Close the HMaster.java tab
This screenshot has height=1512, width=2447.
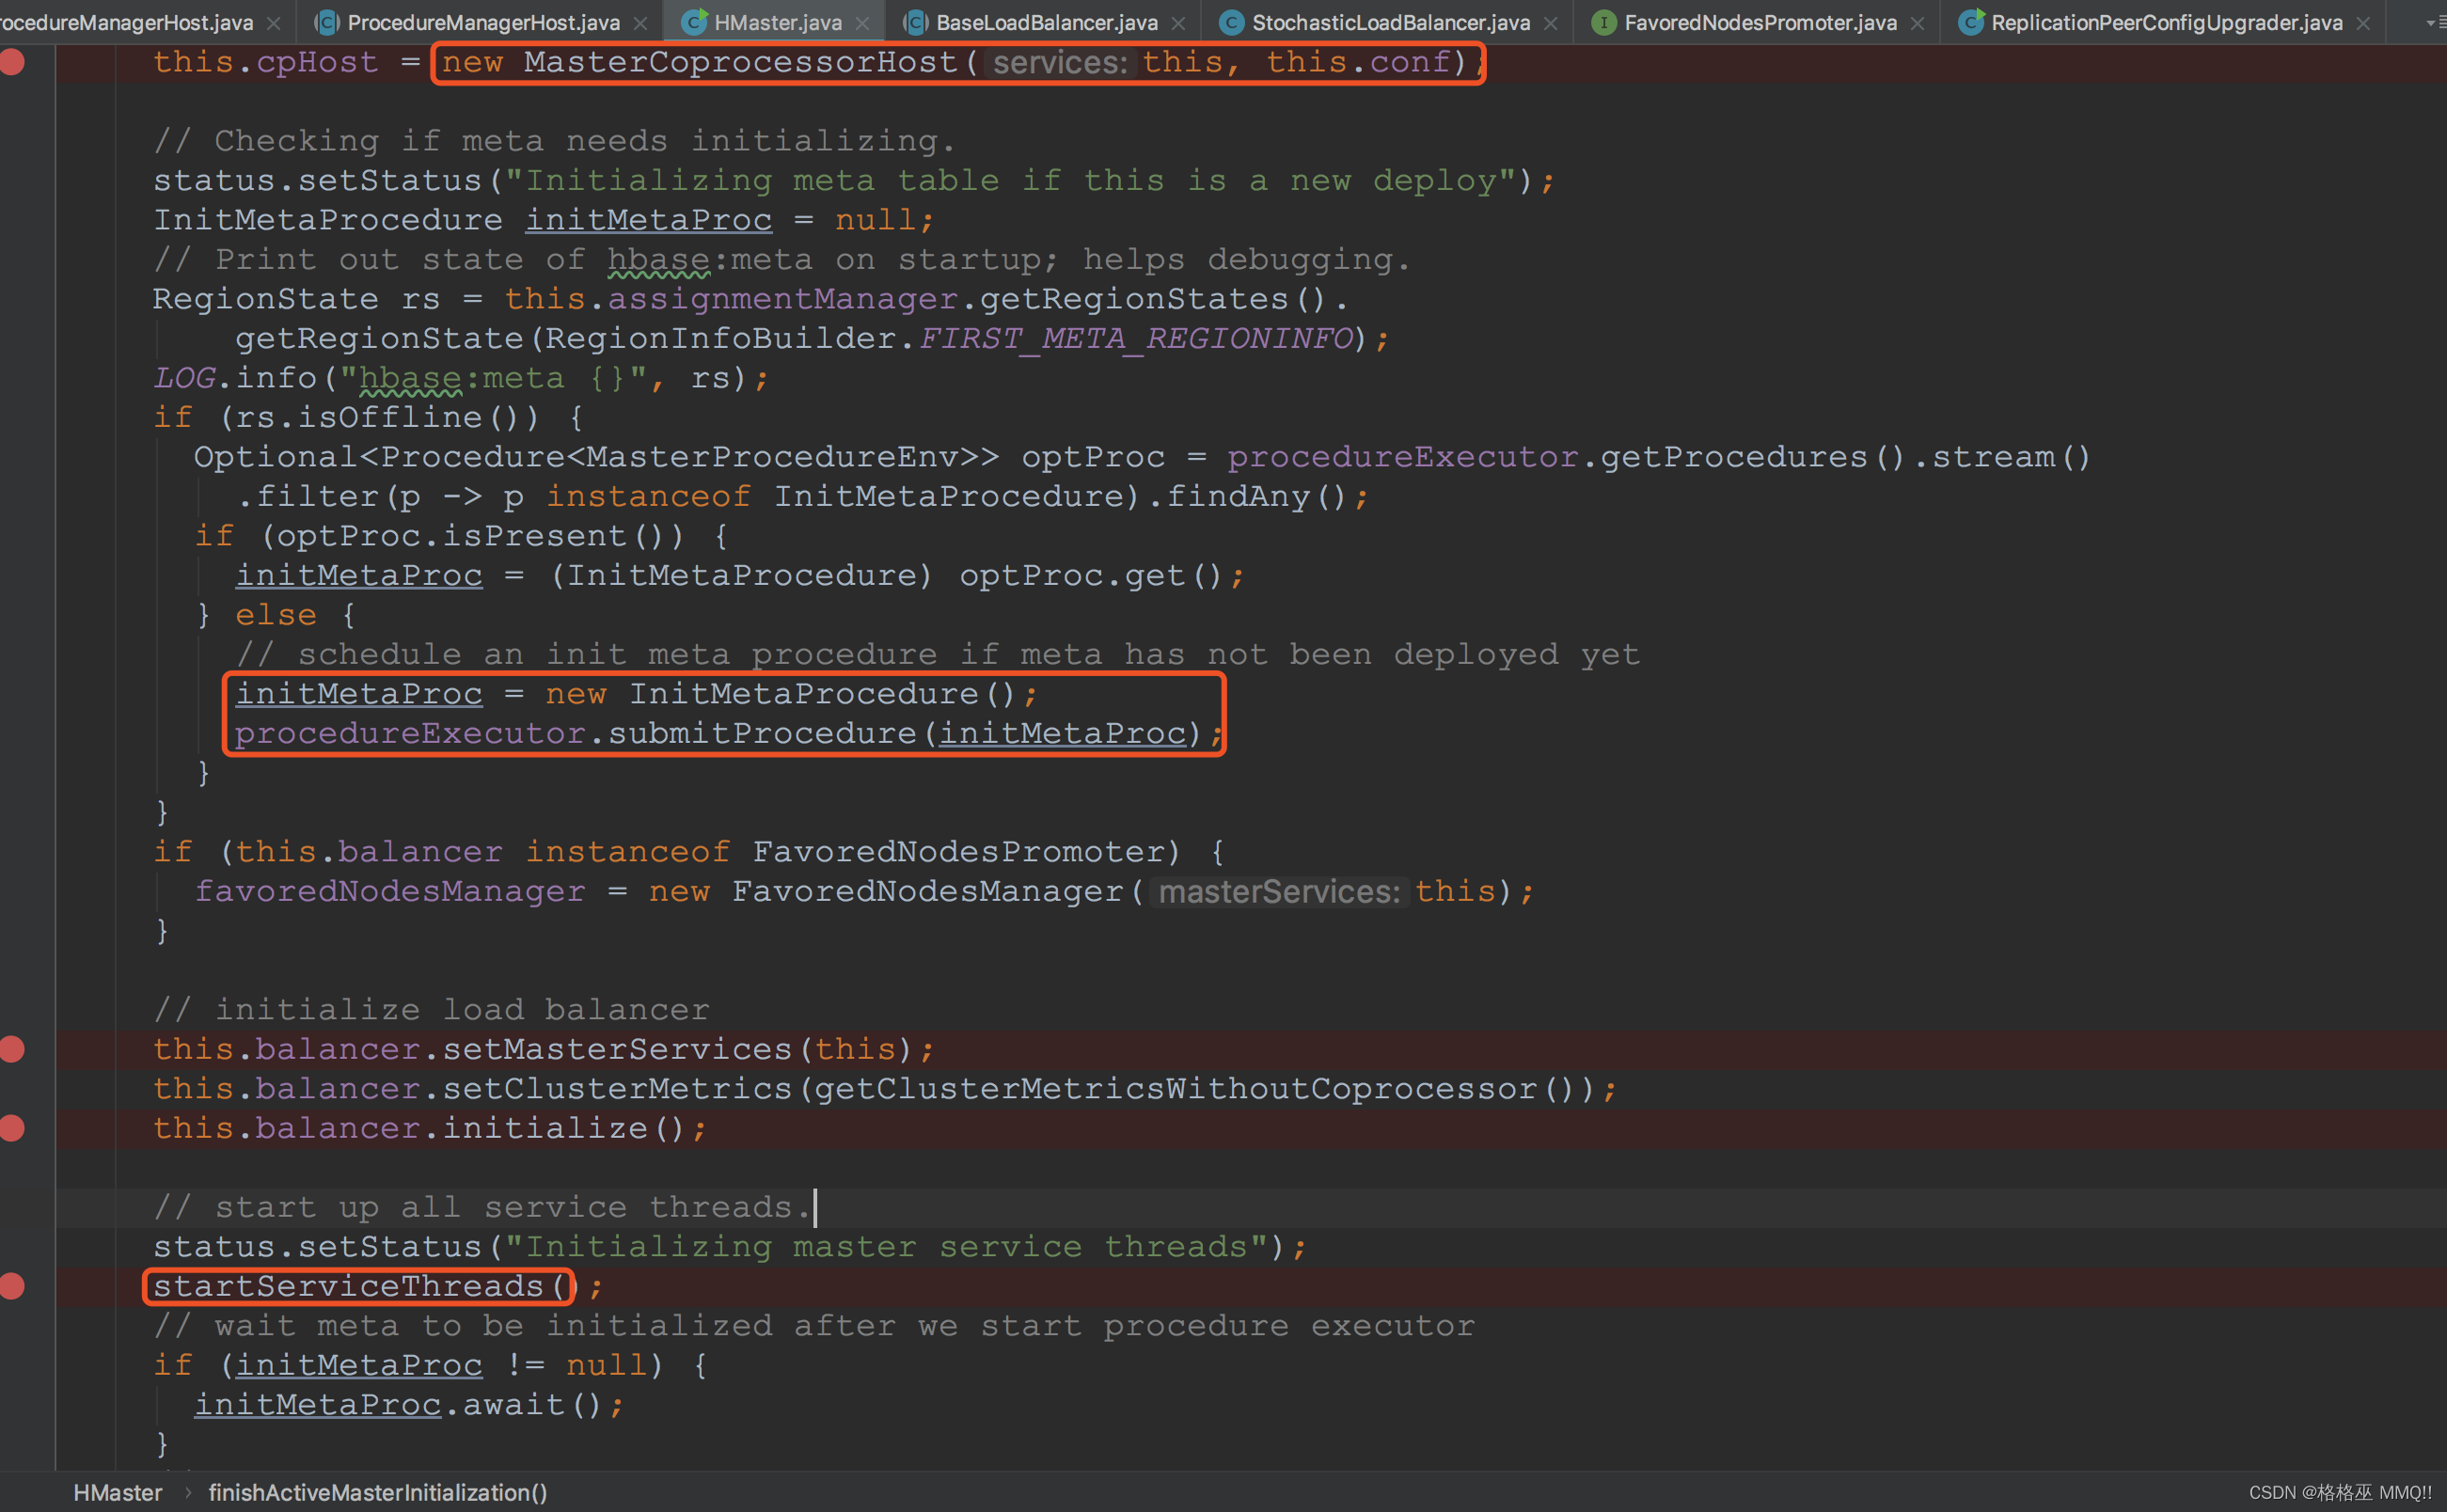[x=862, y=23]
